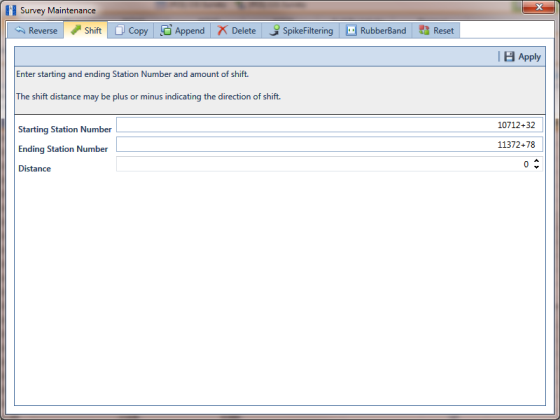Click the SpikeFiltering tab icon
This screenshot has width=560, height=420.
[x=274, y=30]
